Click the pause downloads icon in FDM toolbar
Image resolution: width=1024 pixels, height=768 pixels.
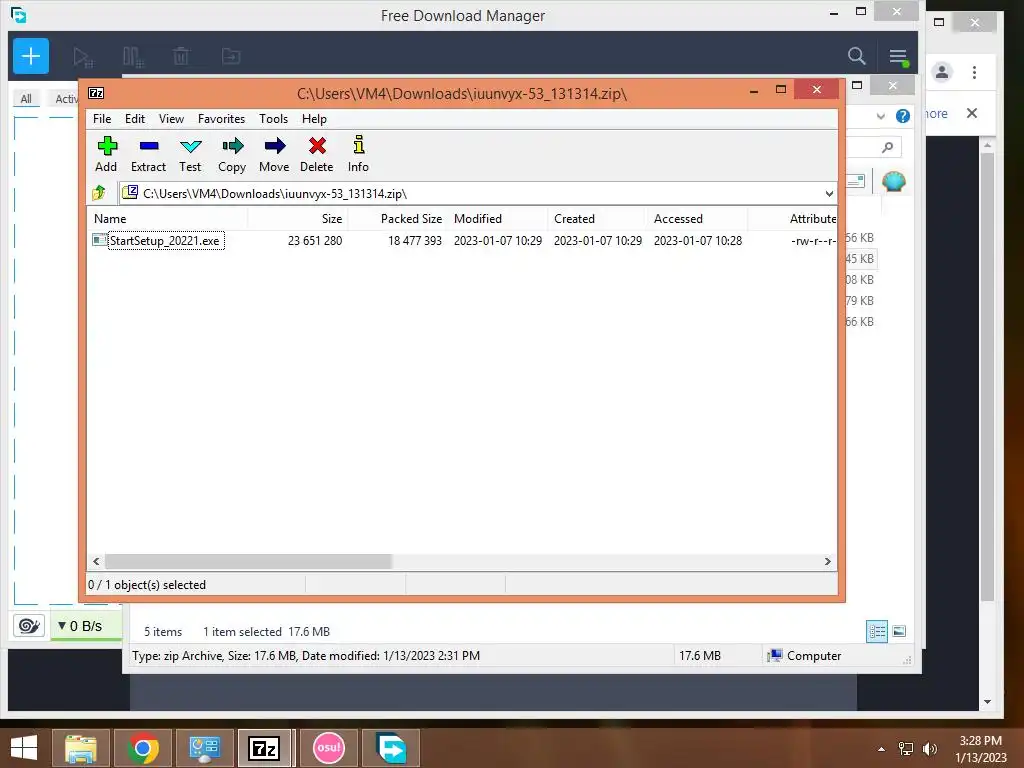pos(133,57)
